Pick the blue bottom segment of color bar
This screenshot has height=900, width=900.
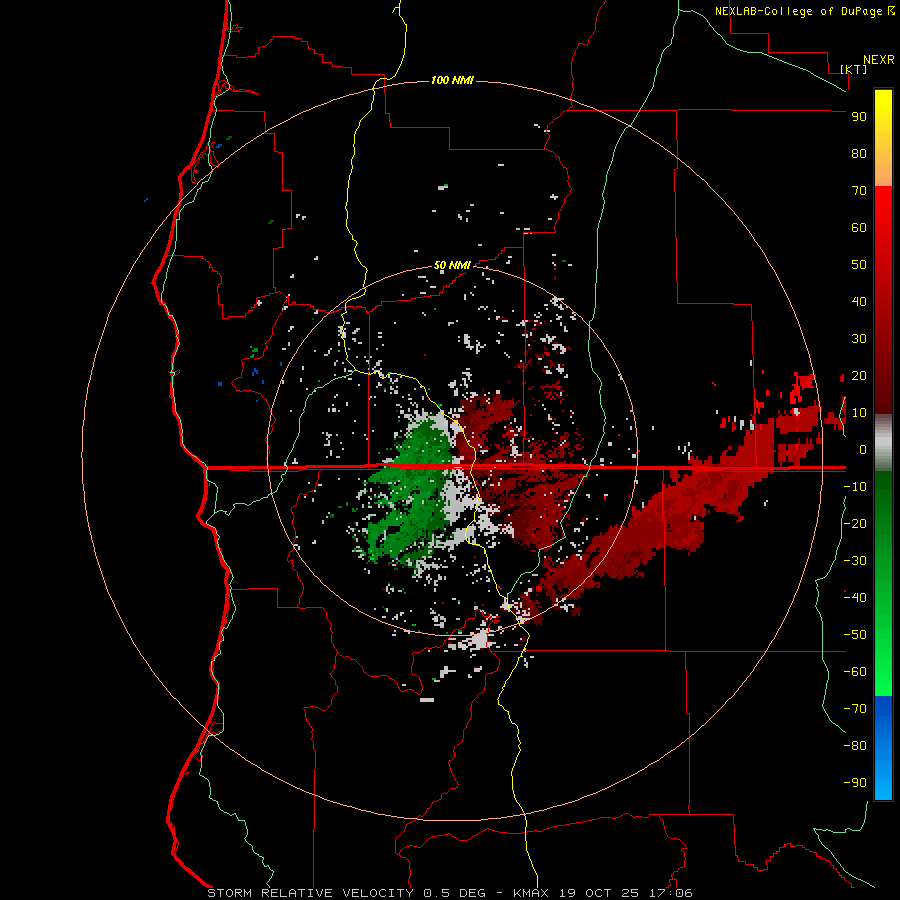click(883, 748)
